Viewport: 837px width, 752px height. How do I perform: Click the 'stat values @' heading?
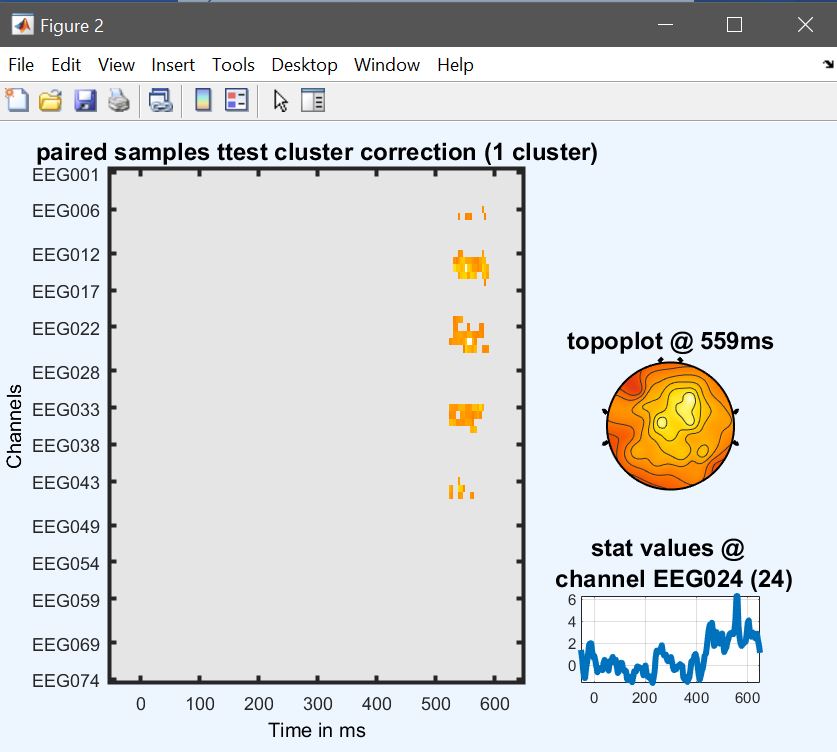coord(668,548)
